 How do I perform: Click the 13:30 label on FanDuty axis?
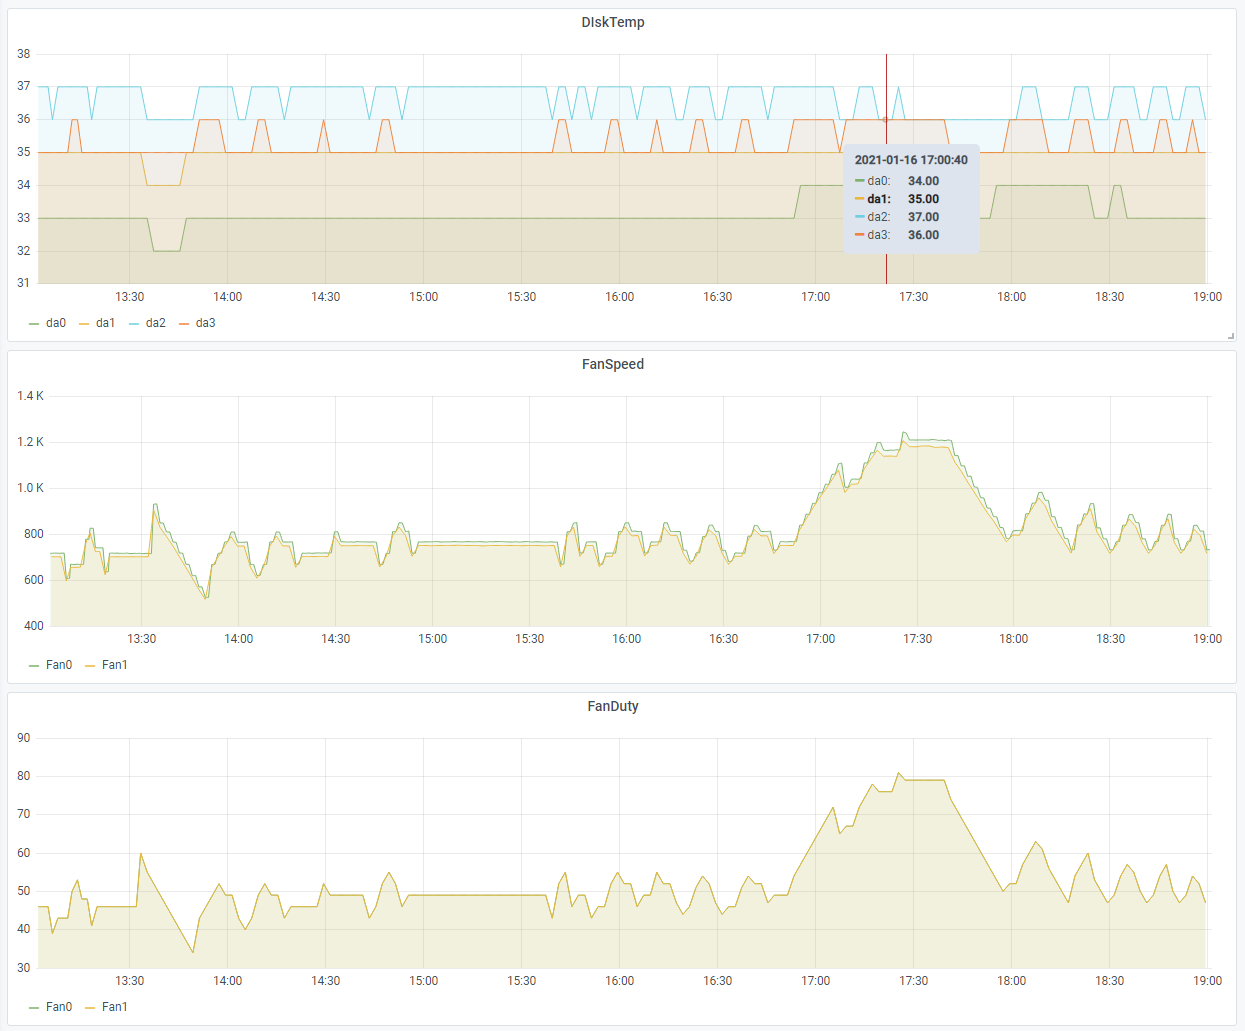click(129, 981)
